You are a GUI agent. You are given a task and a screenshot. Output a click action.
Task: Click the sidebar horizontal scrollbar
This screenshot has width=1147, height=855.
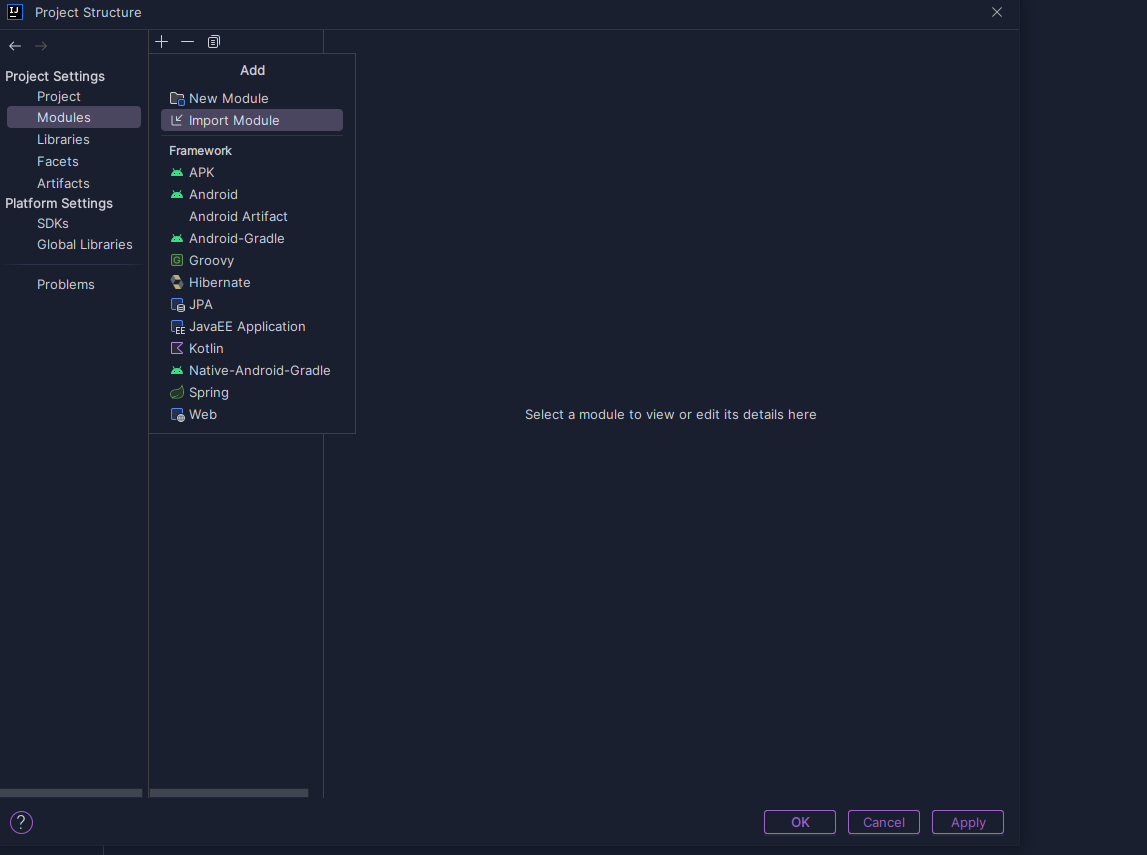coord(71,793)
